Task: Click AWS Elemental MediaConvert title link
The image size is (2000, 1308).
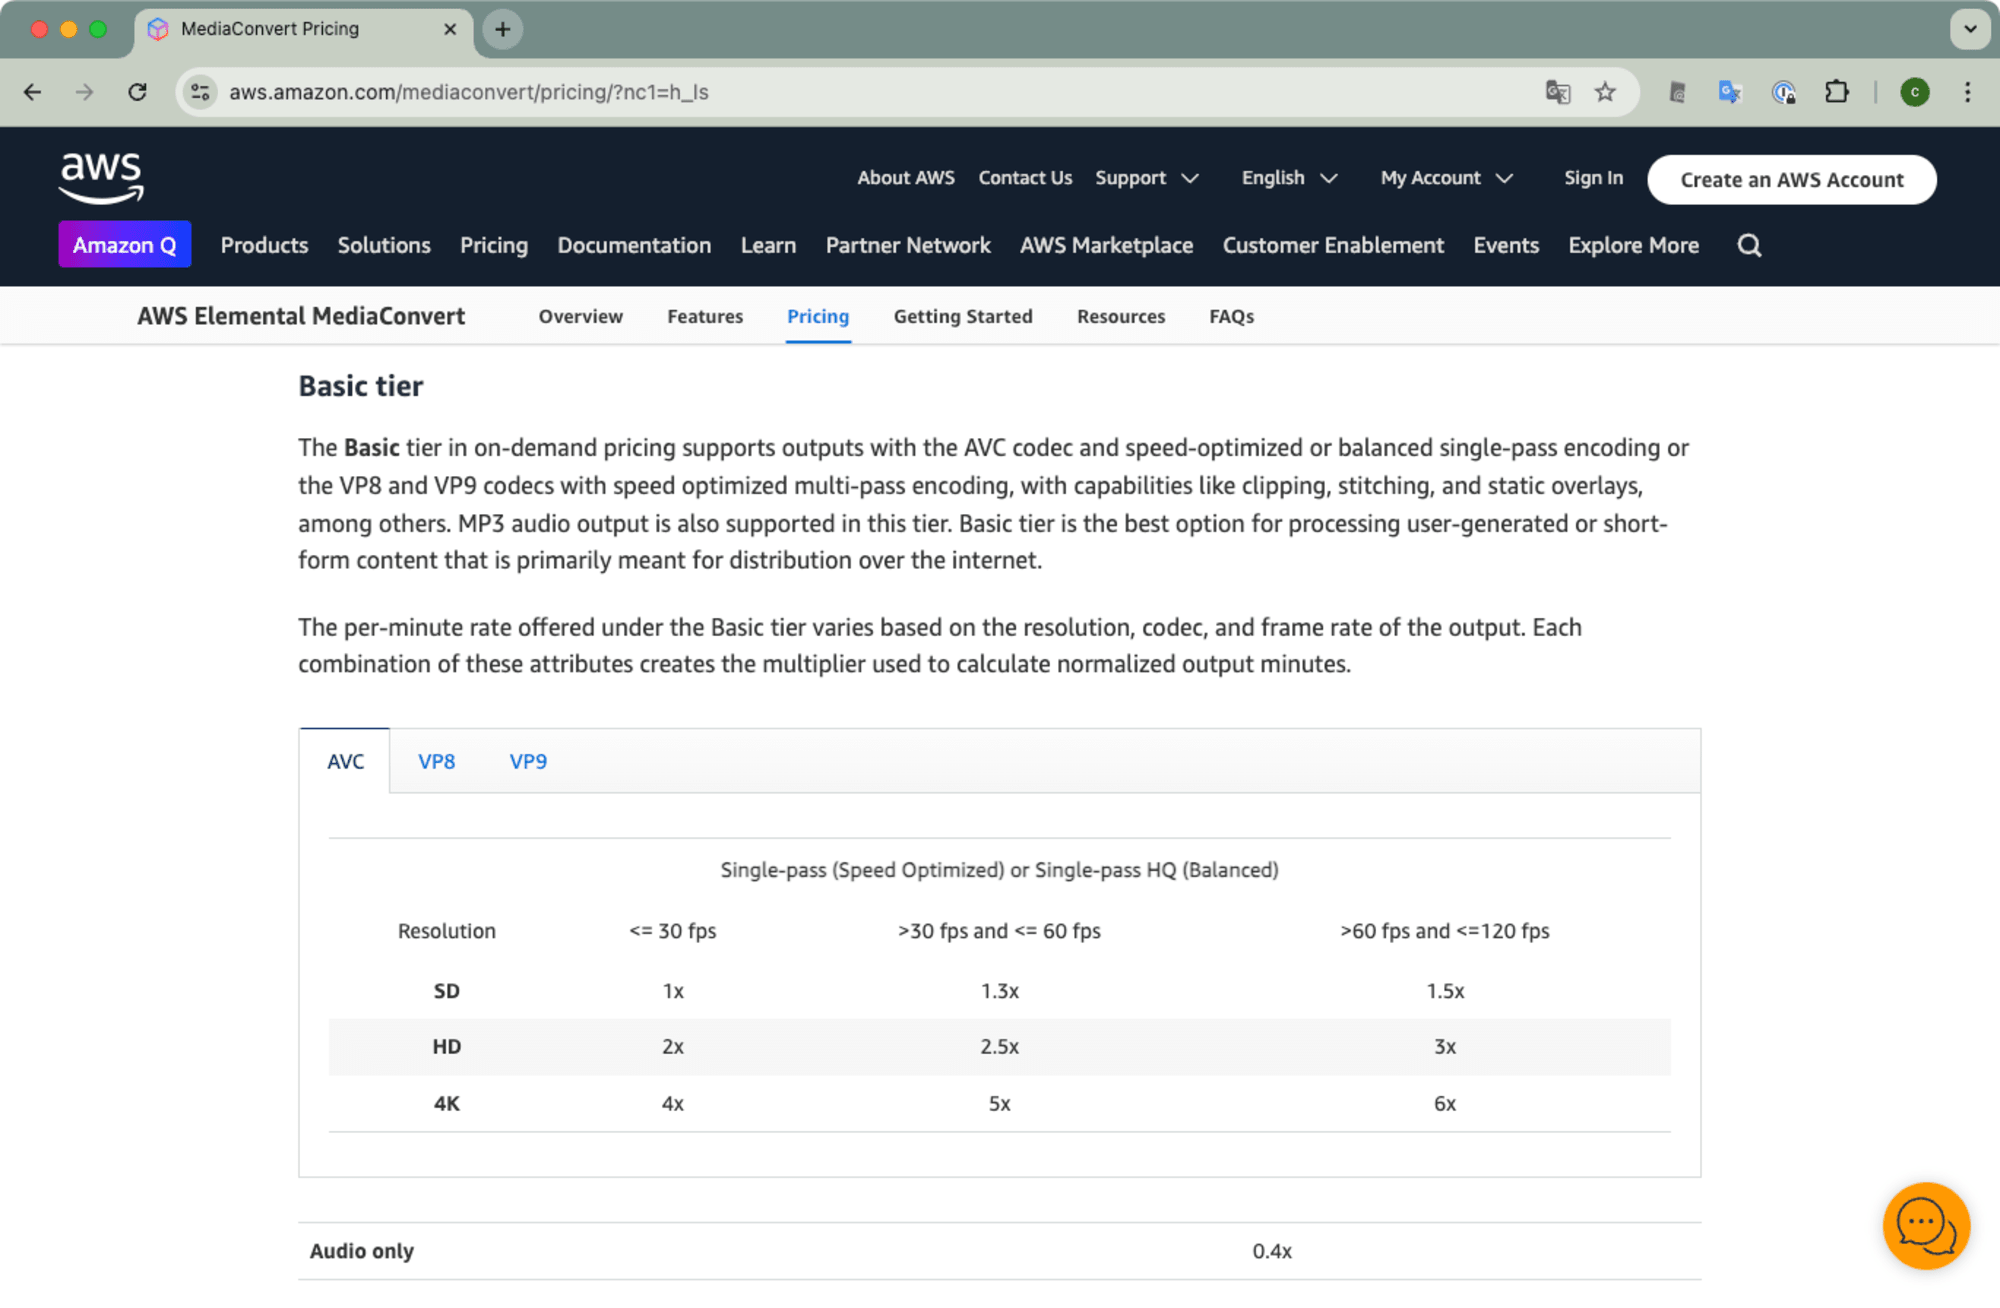Action: (x=301, y=316)
